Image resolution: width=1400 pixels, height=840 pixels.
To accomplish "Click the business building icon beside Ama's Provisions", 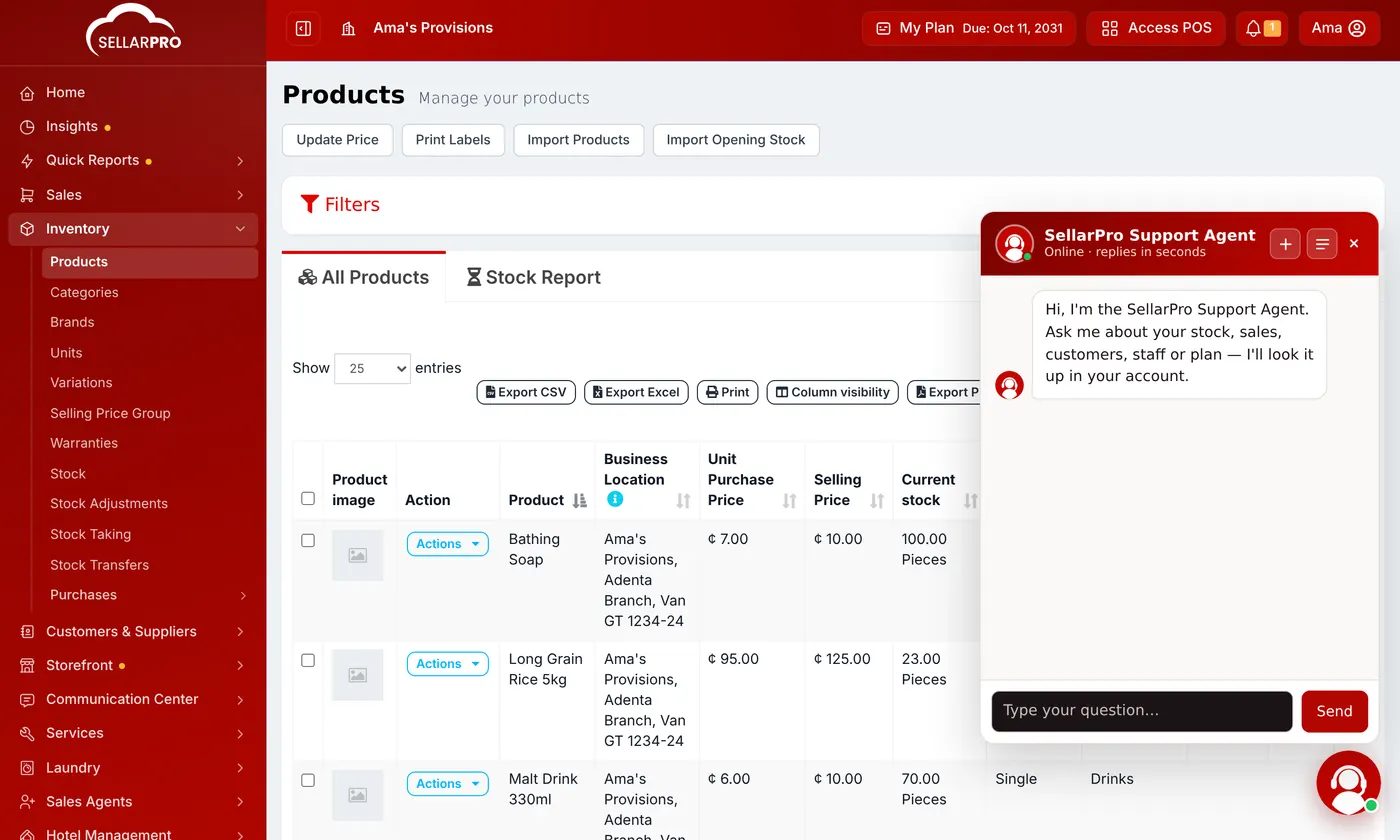I will (x=348, y=28).
